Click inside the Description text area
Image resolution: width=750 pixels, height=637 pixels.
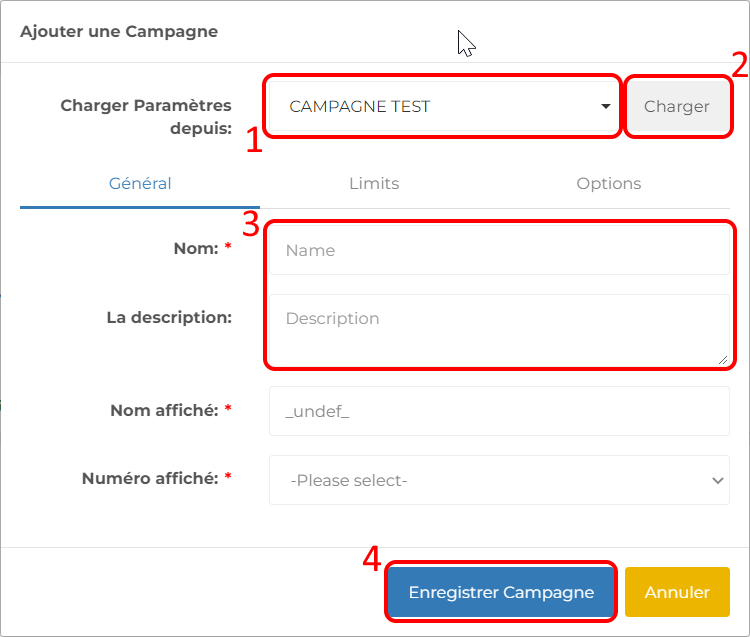498,330
